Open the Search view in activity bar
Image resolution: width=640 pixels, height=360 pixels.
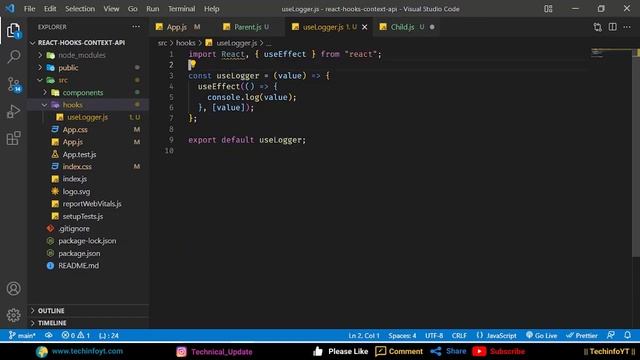(x=13, y=57)
